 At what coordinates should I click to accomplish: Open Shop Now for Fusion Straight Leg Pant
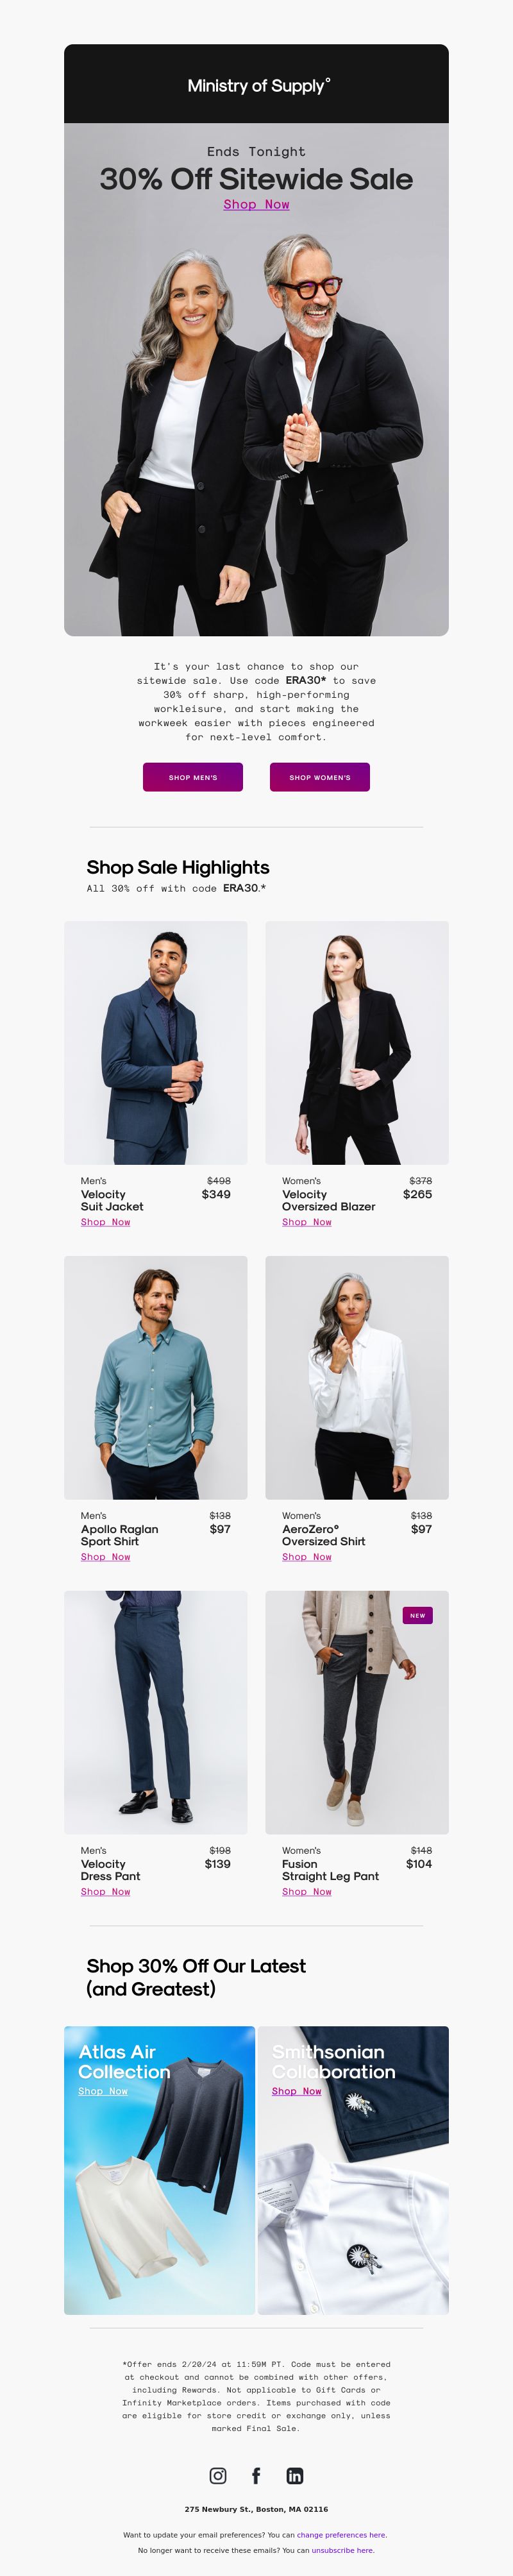coord(306,1892)
